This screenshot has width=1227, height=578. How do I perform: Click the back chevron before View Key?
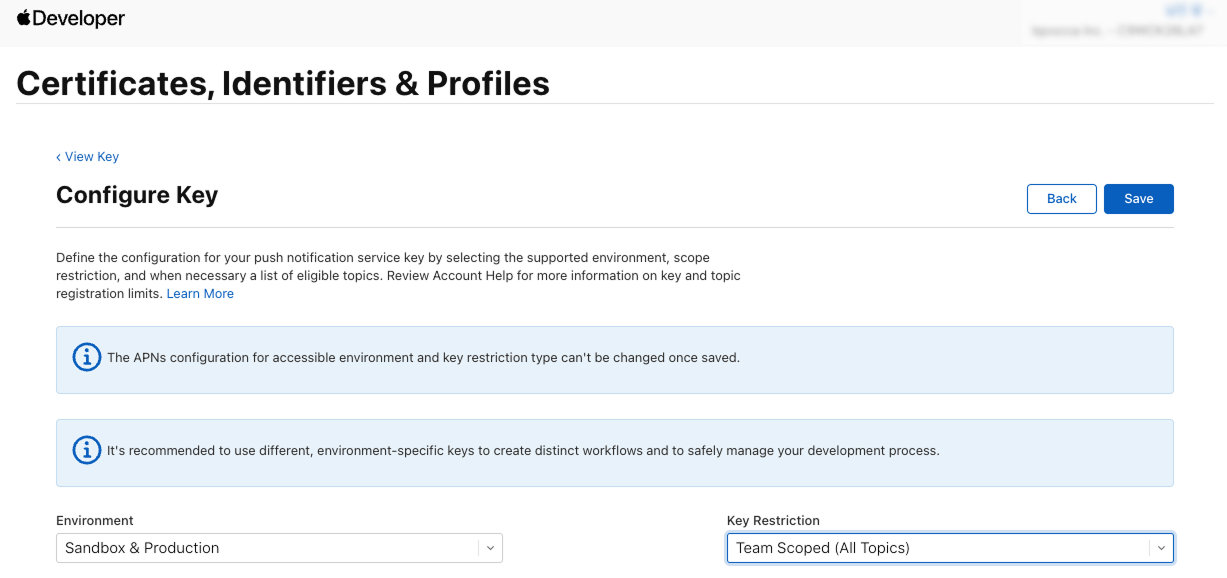pos(58,157)
